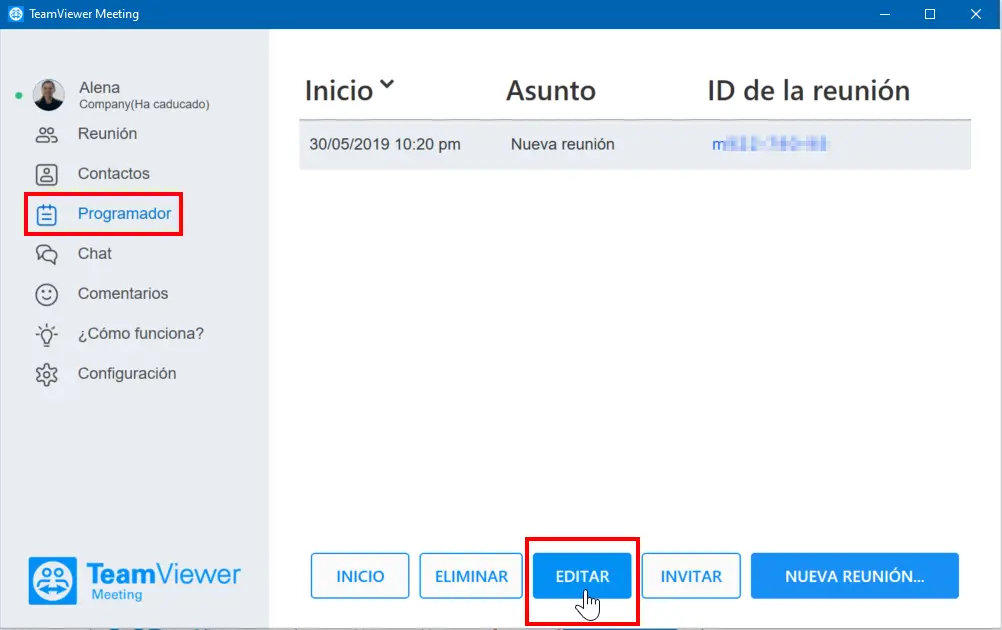Click the Asunto column header
Viewport: 1002px width, 630px height.
(551, 91)
